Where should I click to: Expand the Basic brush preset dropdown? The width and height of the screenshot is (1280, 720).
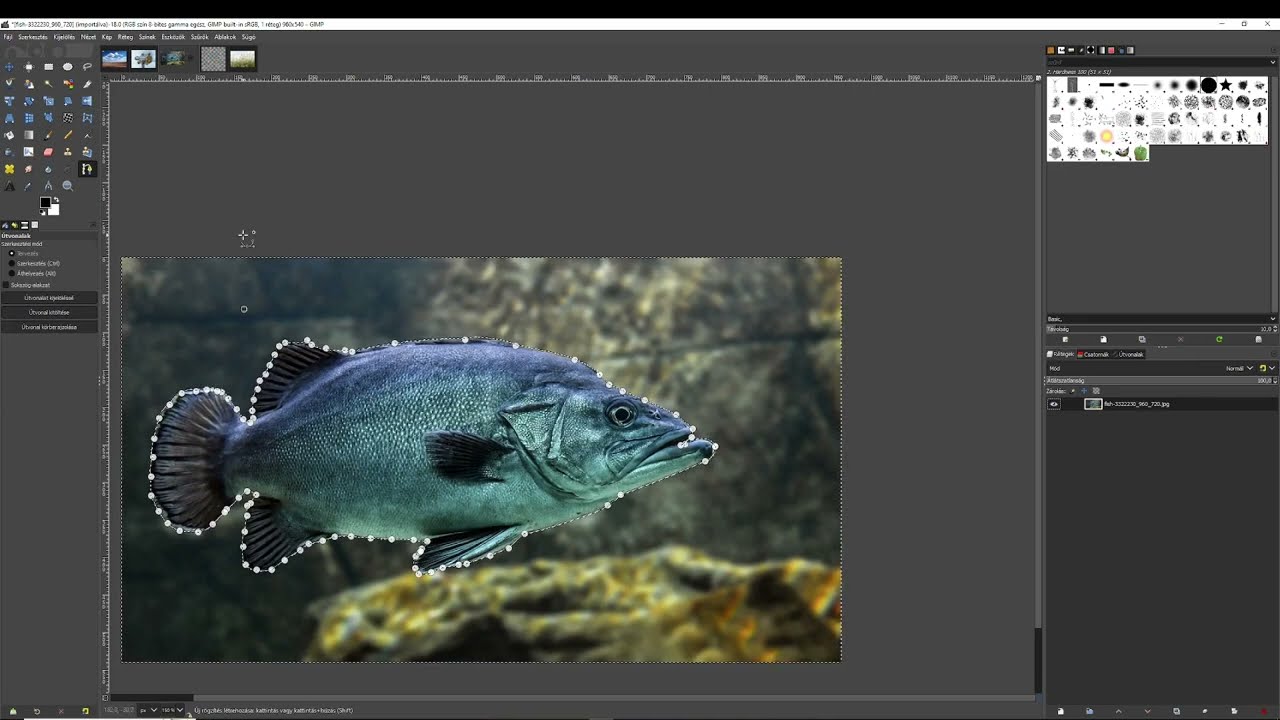[1272, 319]
